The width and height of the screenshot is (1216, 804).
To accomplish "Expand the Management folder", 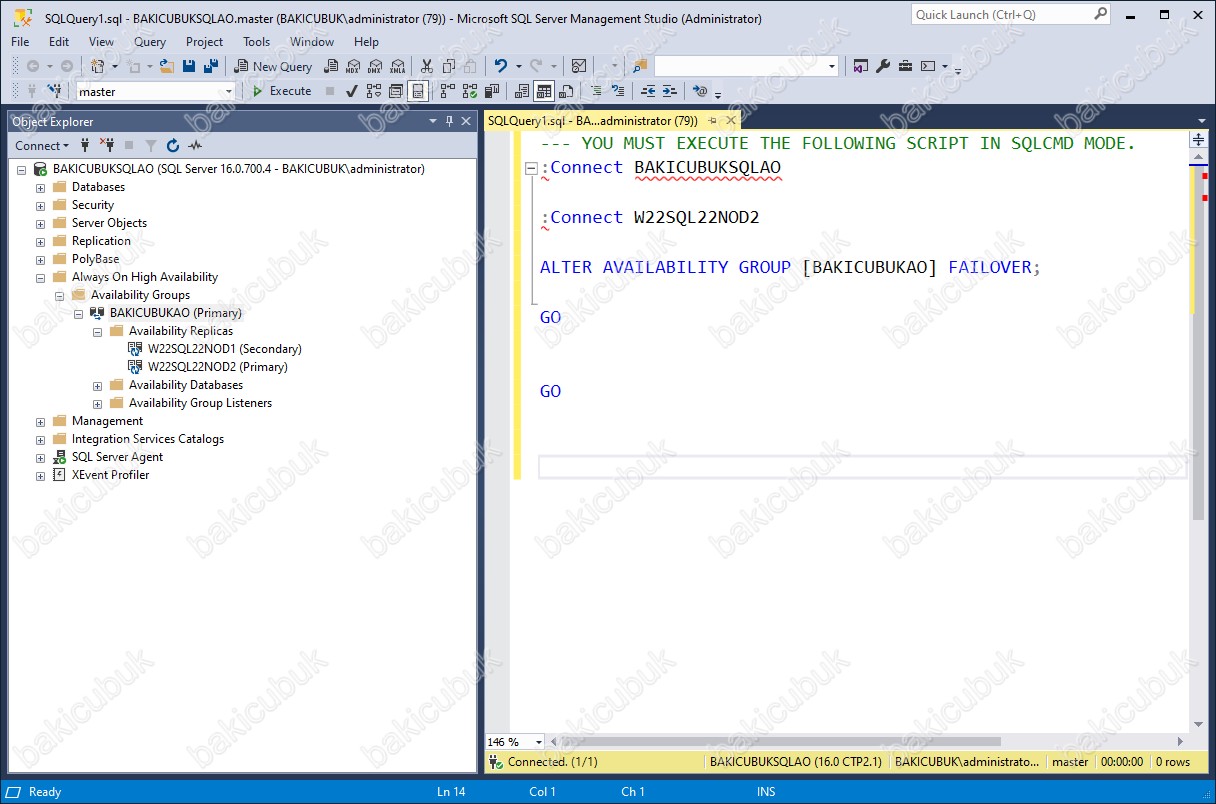I will pos(41,422).
